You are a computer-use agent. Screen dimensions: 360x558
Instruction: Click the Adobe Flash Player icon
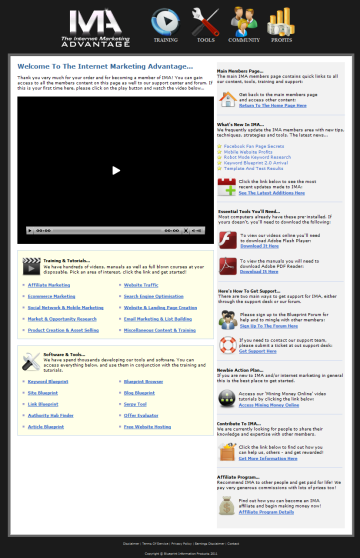click(x=228, y=240)
